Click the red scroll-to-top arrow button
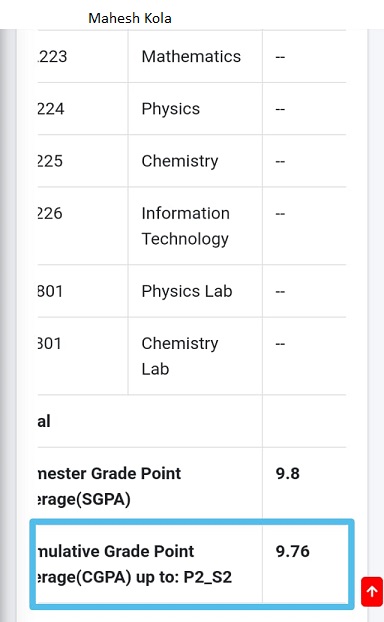 coord(372,592)
